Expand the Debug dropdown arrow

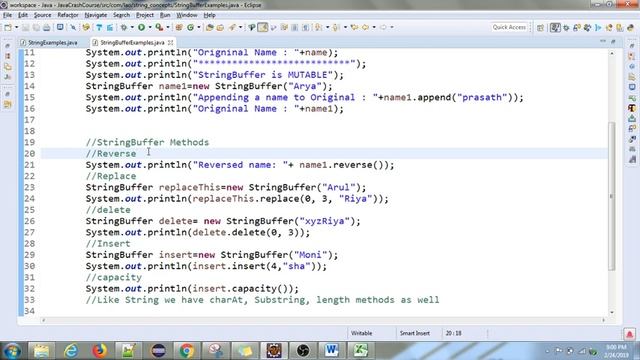[132, 27]
